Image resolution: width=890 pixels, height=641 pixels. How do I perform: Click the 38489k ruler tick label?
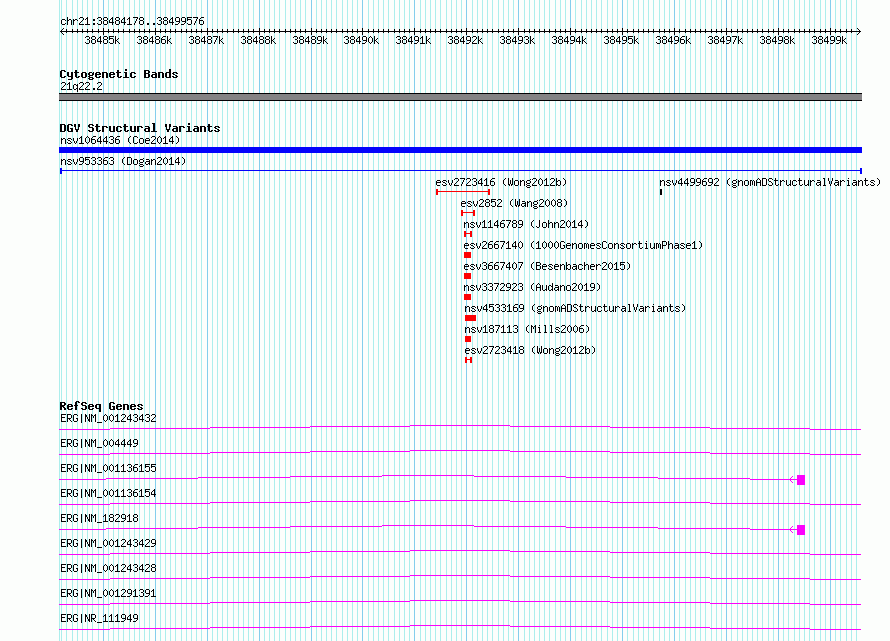coord(310,40)
